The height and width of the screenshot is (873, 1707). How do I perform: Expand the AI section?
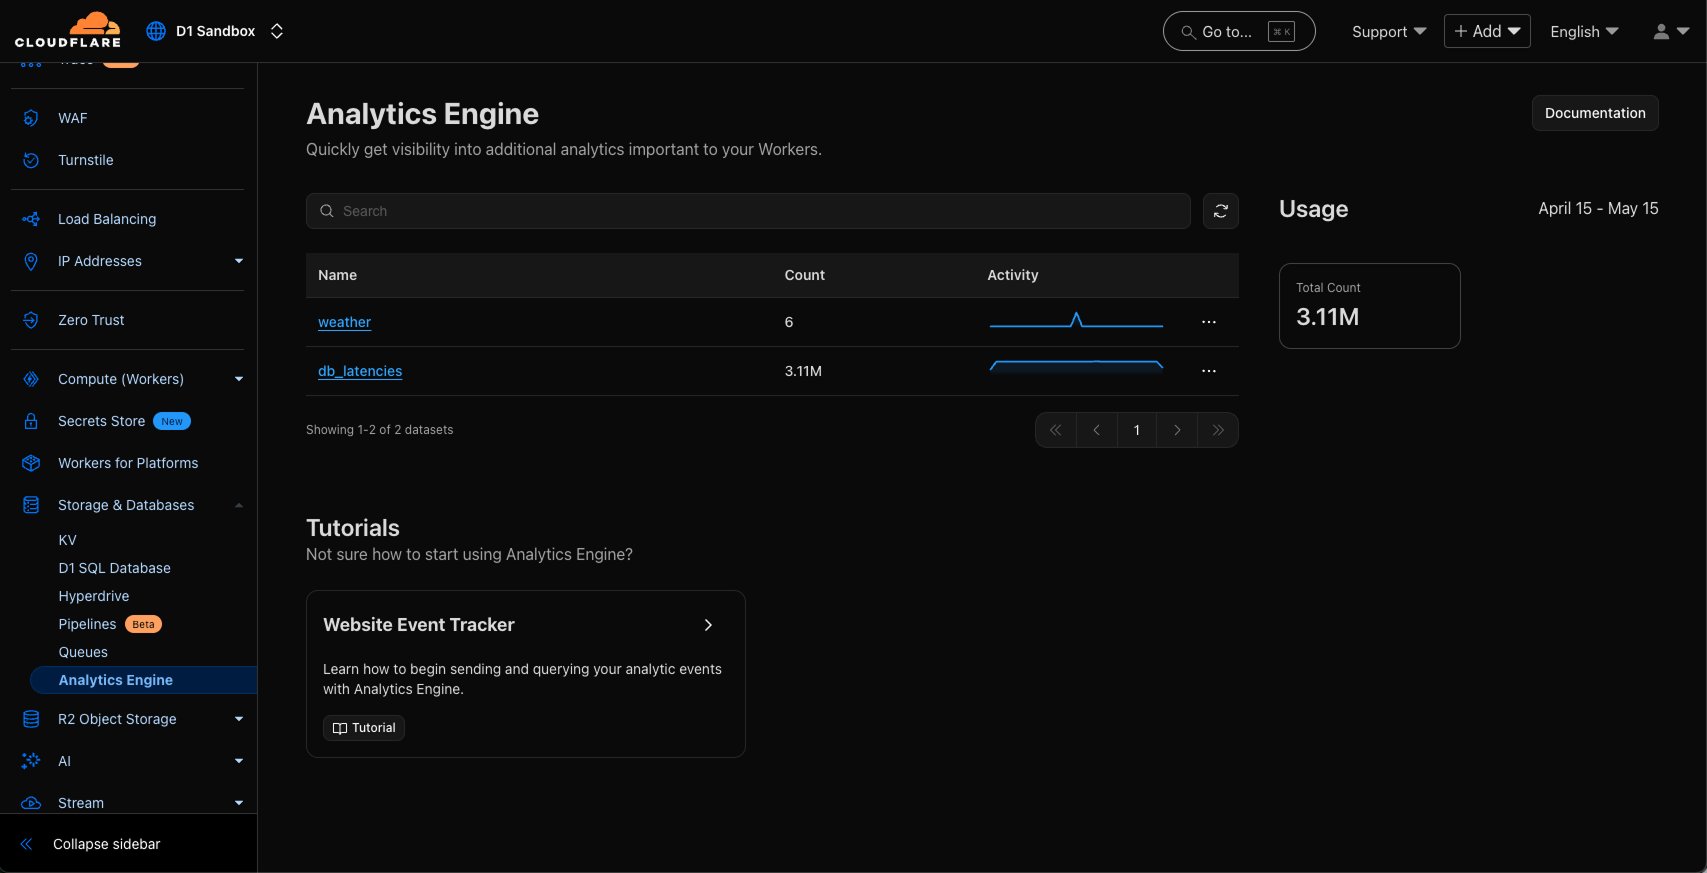click(x=239, y=761)
